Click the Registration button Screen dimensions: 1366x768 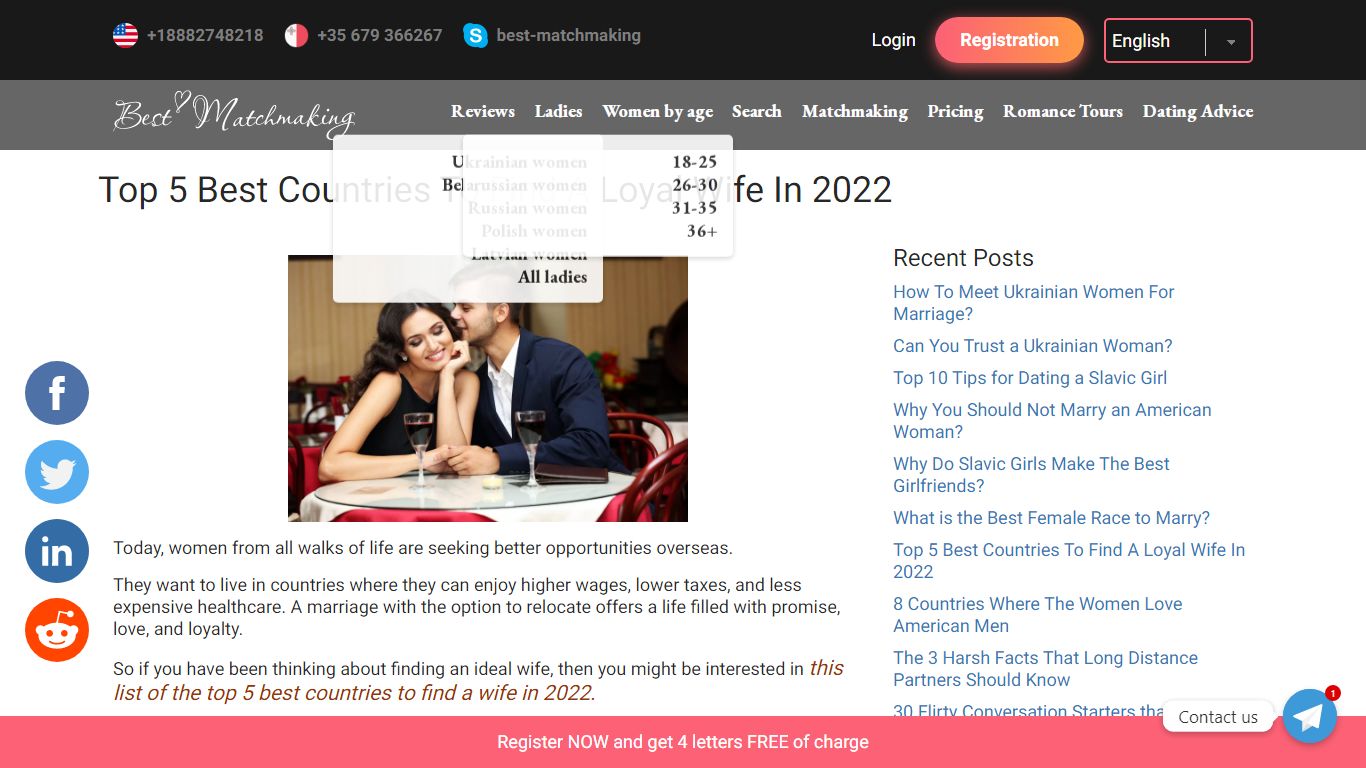pos(1009,40)
